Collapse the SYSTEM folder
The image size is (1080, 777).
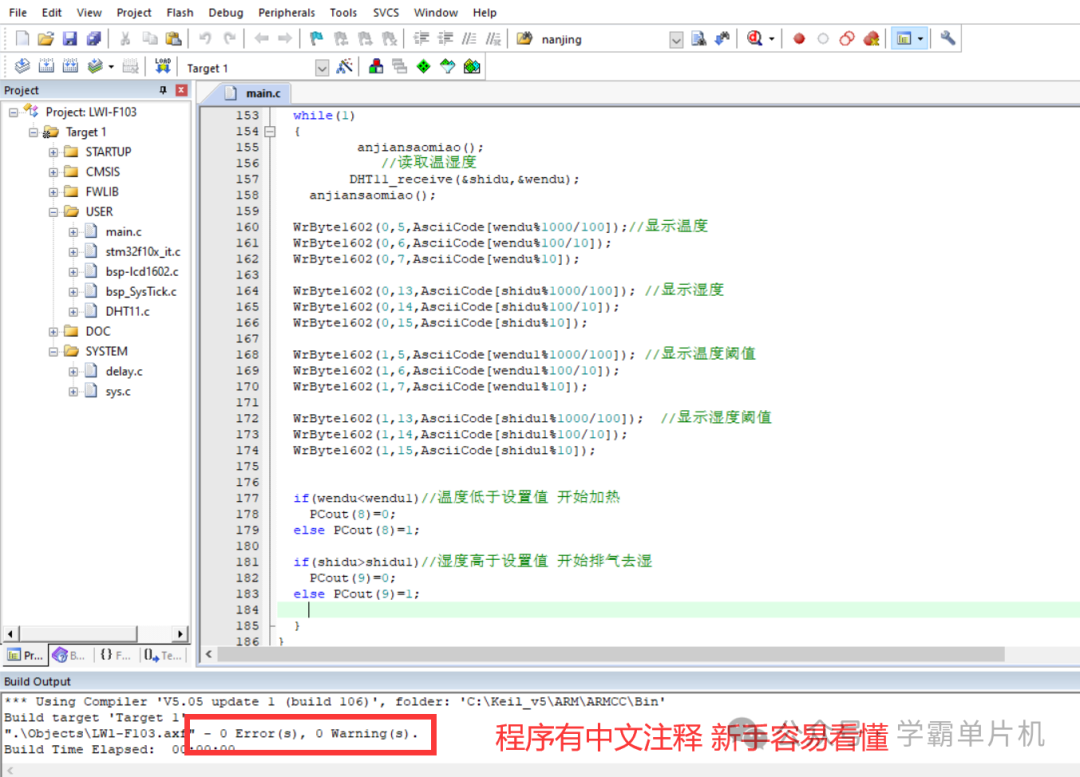point(53,352)
